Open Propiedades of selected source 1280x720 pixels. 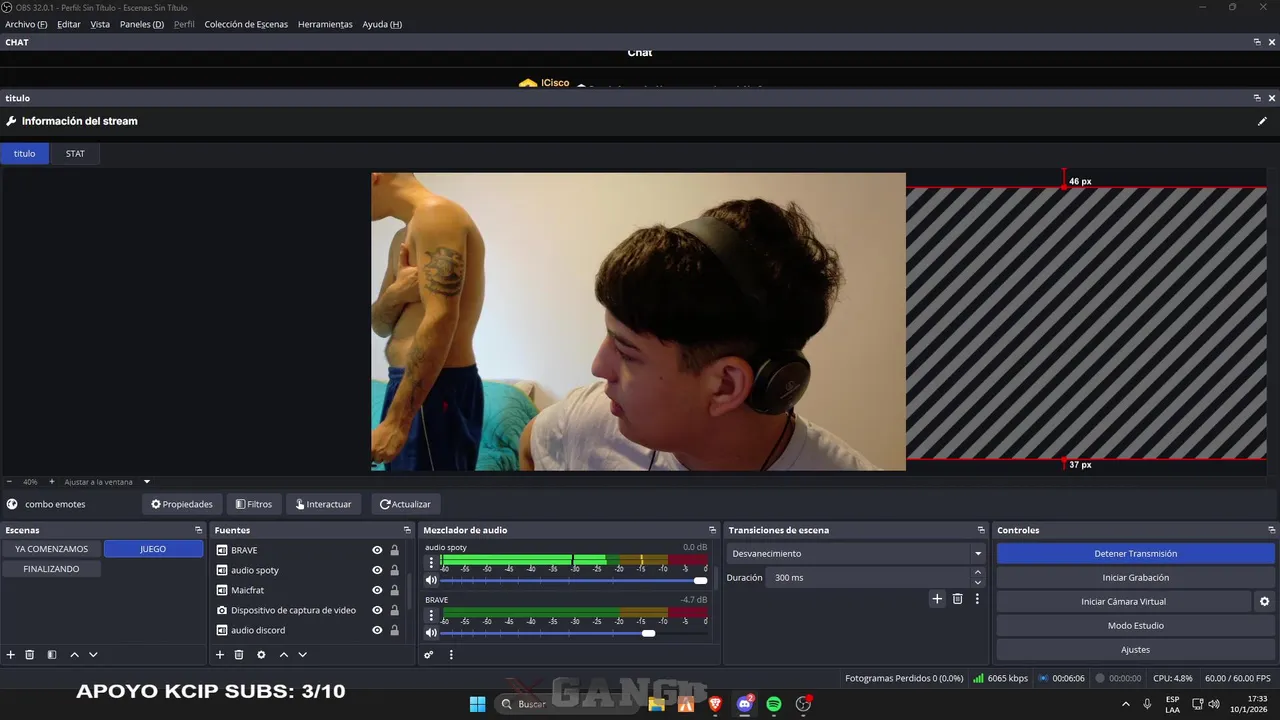coord(182,504)
